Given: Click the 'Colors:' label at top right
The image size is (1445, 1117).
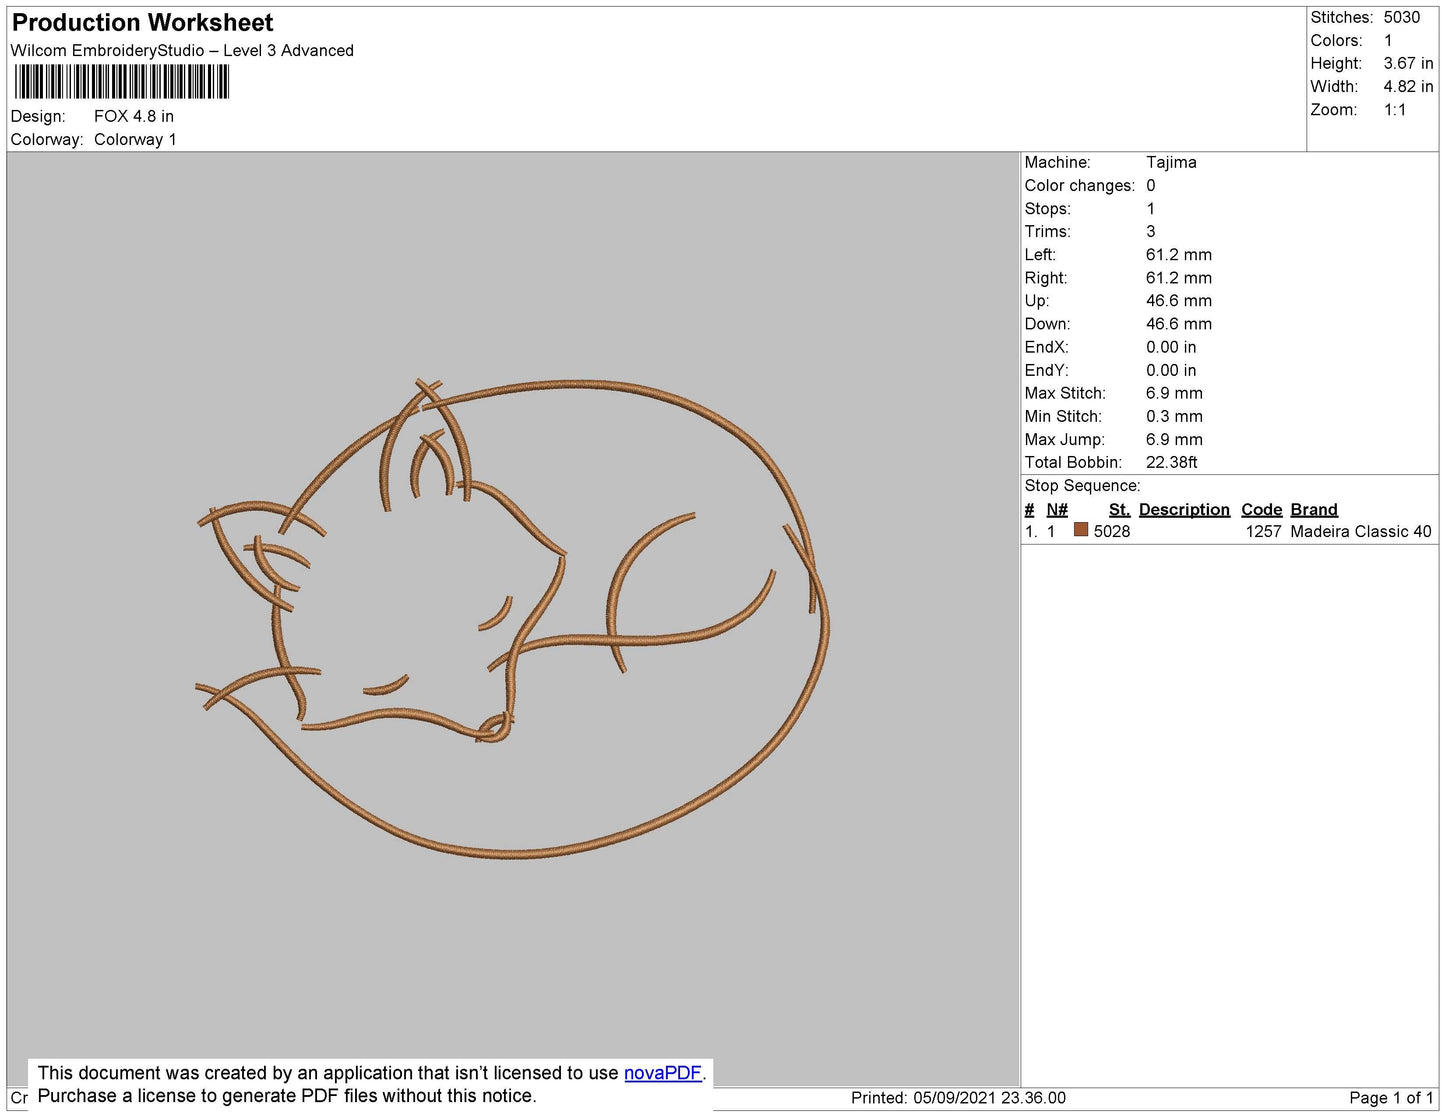Looking at the screenshot, I should point(1336,41).
